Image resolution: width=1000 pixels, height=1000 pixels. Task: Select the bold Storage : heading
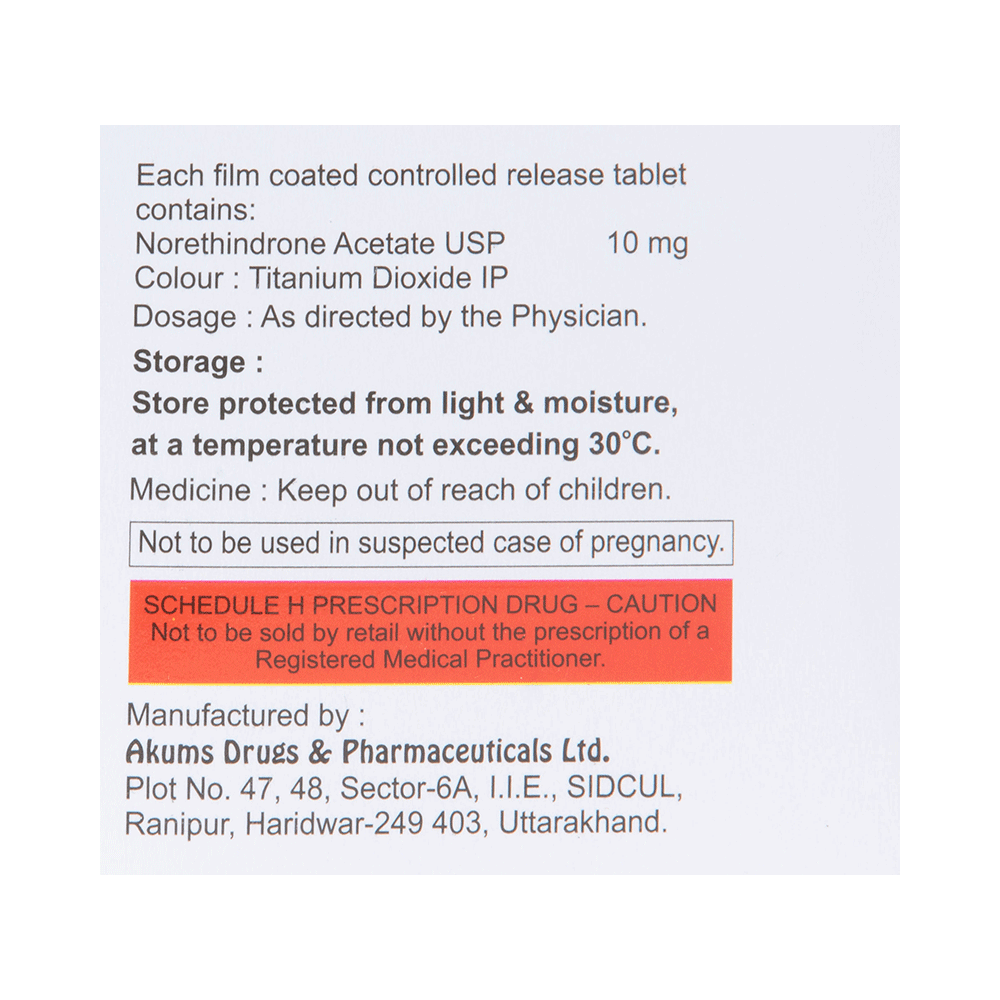(x=198, y=362)
